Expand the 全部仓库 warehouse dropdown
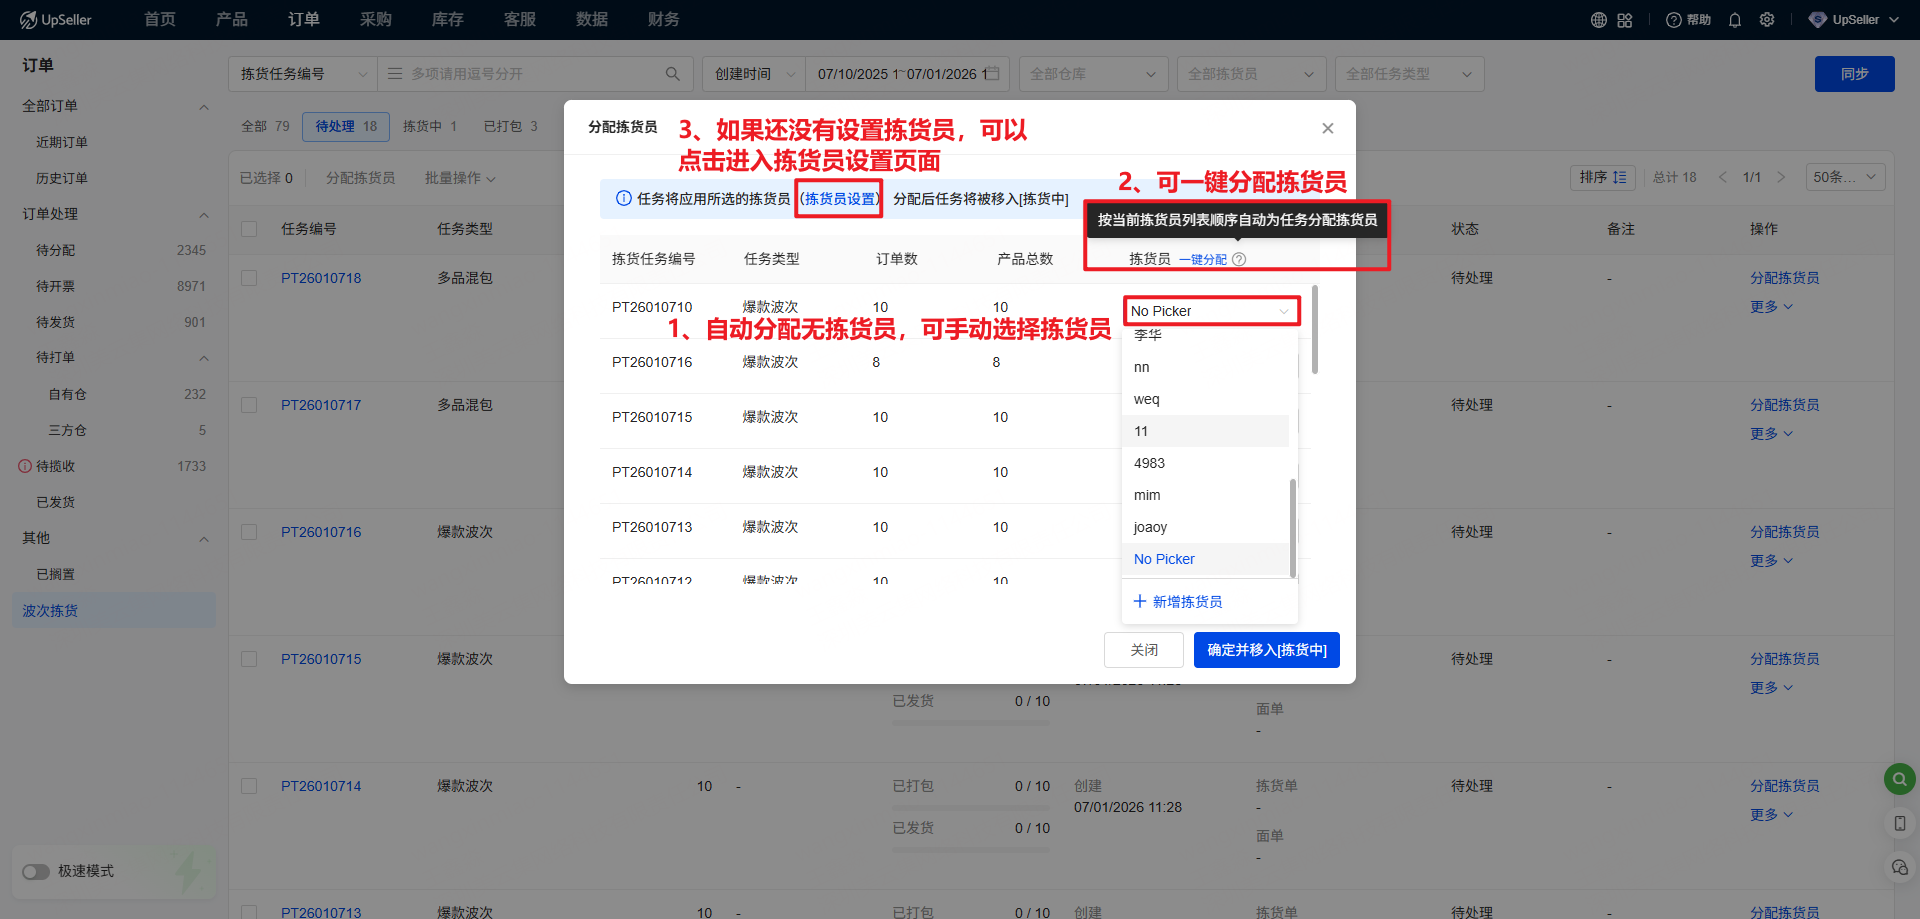1920x919 pixels. coord(1093,74)
